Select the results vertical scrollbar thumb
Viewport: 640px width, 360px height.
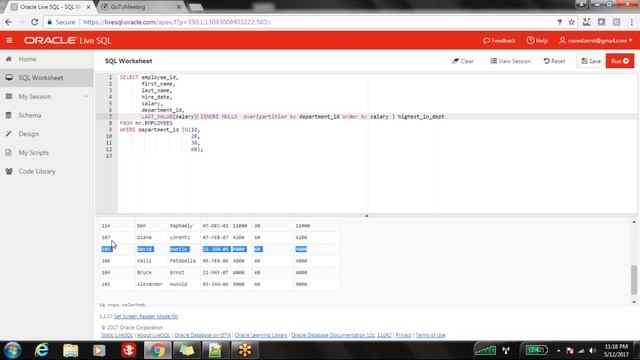[633, 280]
